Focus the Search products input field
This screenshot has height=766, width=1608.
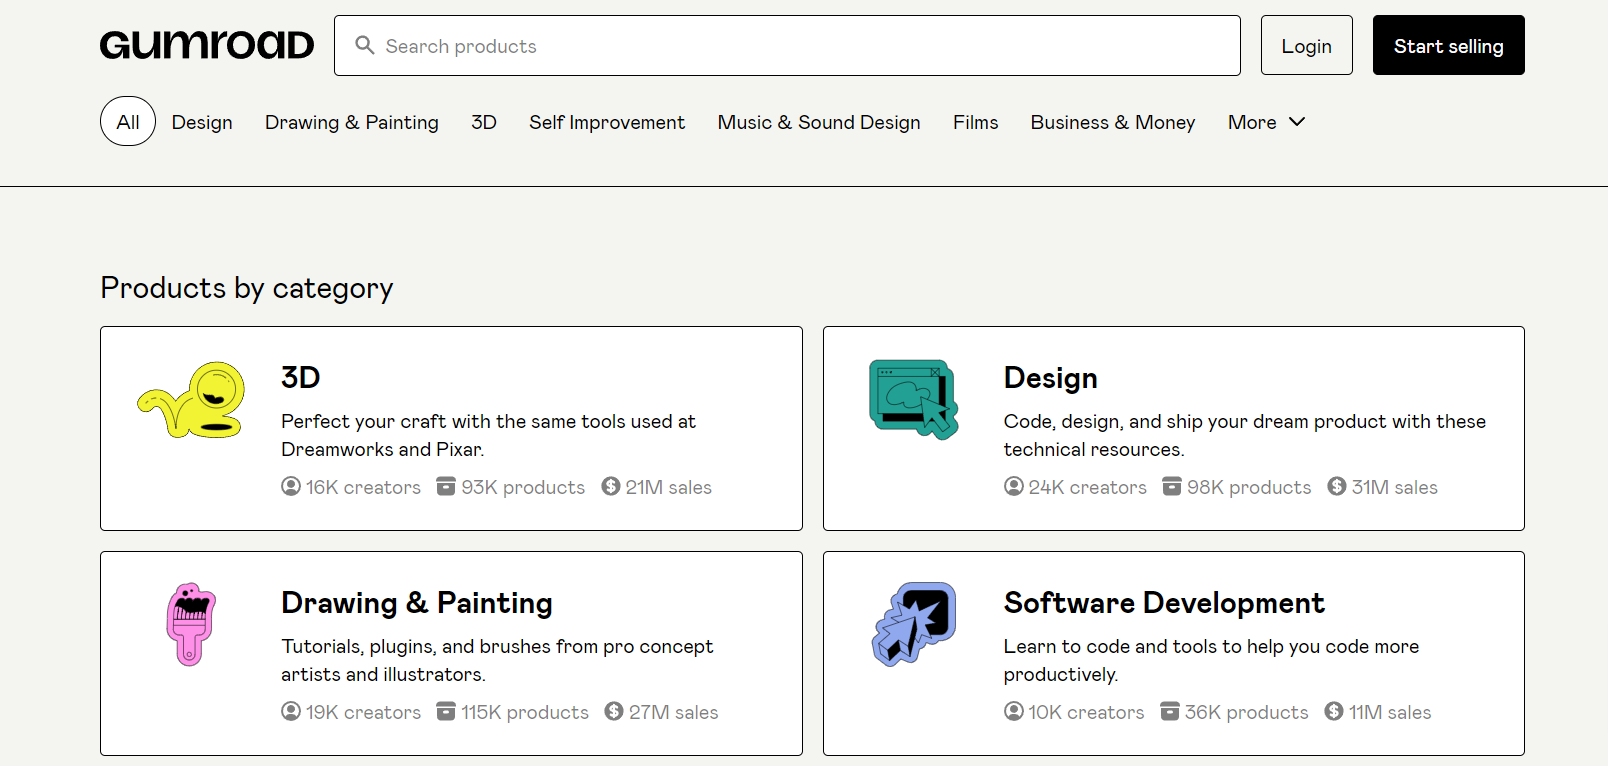coord(800,46)
